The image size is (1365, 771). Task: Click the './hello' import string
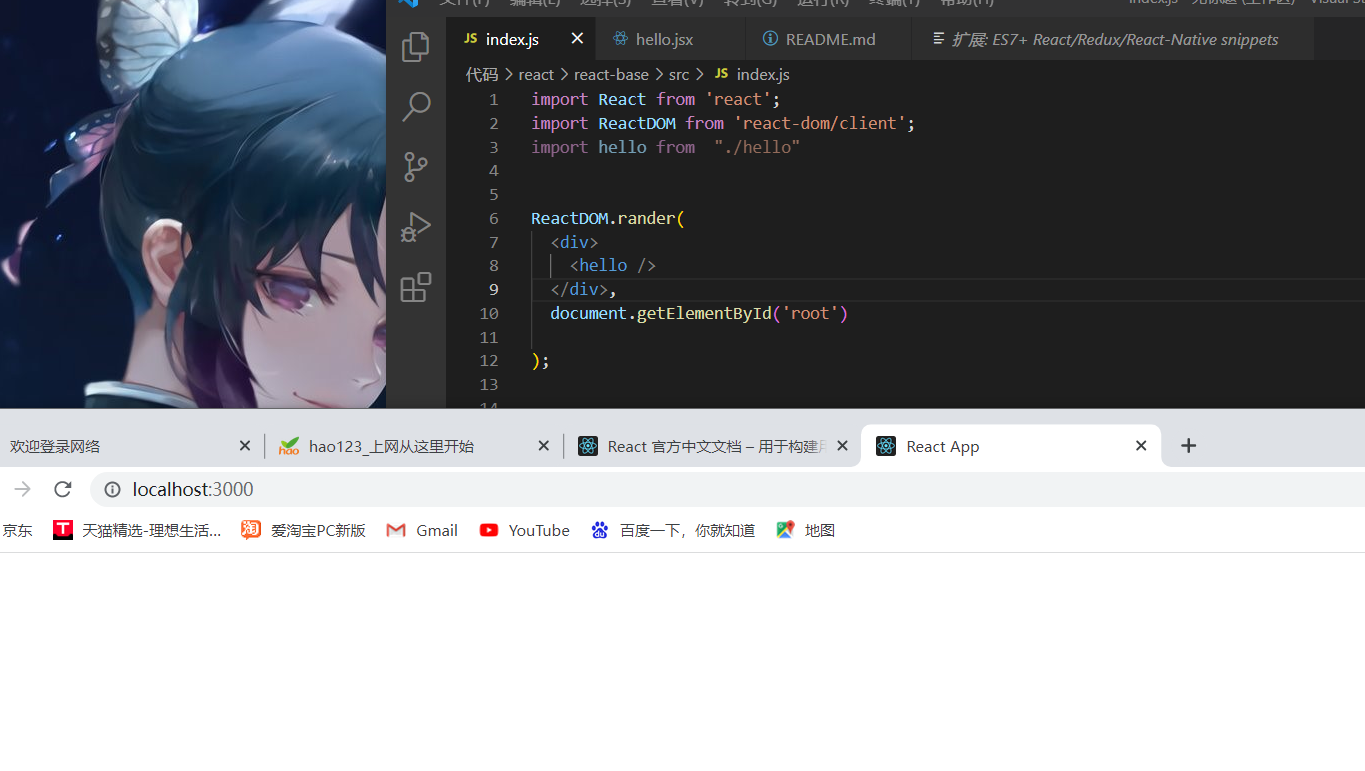(x=757, y=147)
